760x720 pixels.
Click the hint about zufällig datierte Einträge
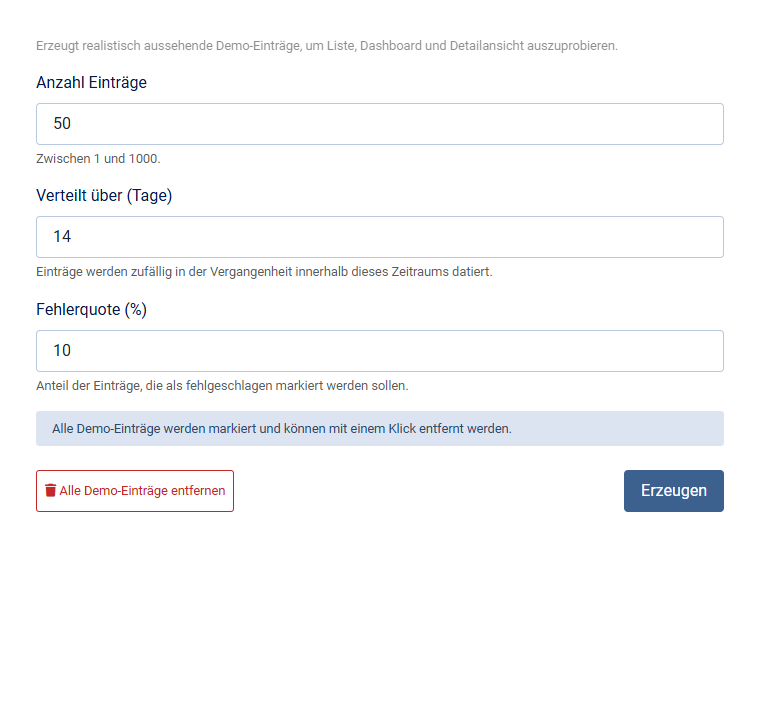tap(264, 272)
